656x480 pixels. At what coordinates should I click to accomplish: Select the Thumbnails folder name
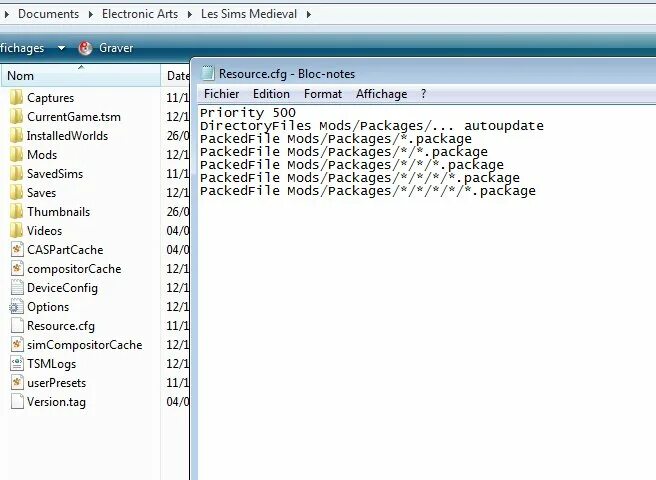59,212
